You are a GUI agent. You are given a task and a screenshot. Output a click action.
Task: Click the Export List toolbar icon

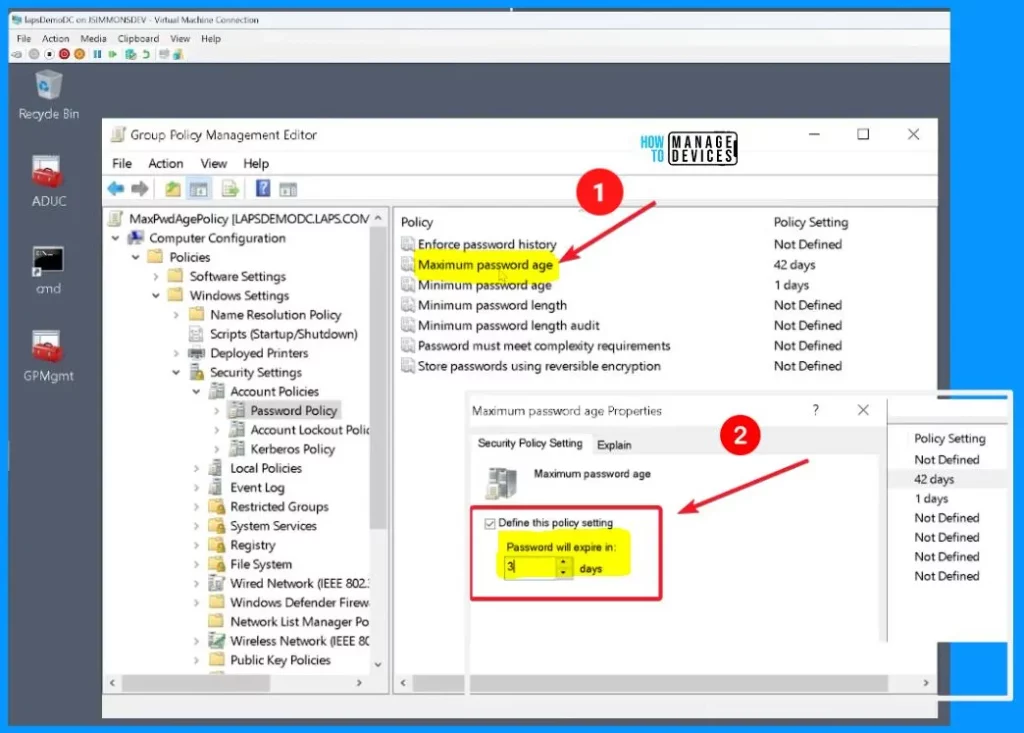(230, 189)
